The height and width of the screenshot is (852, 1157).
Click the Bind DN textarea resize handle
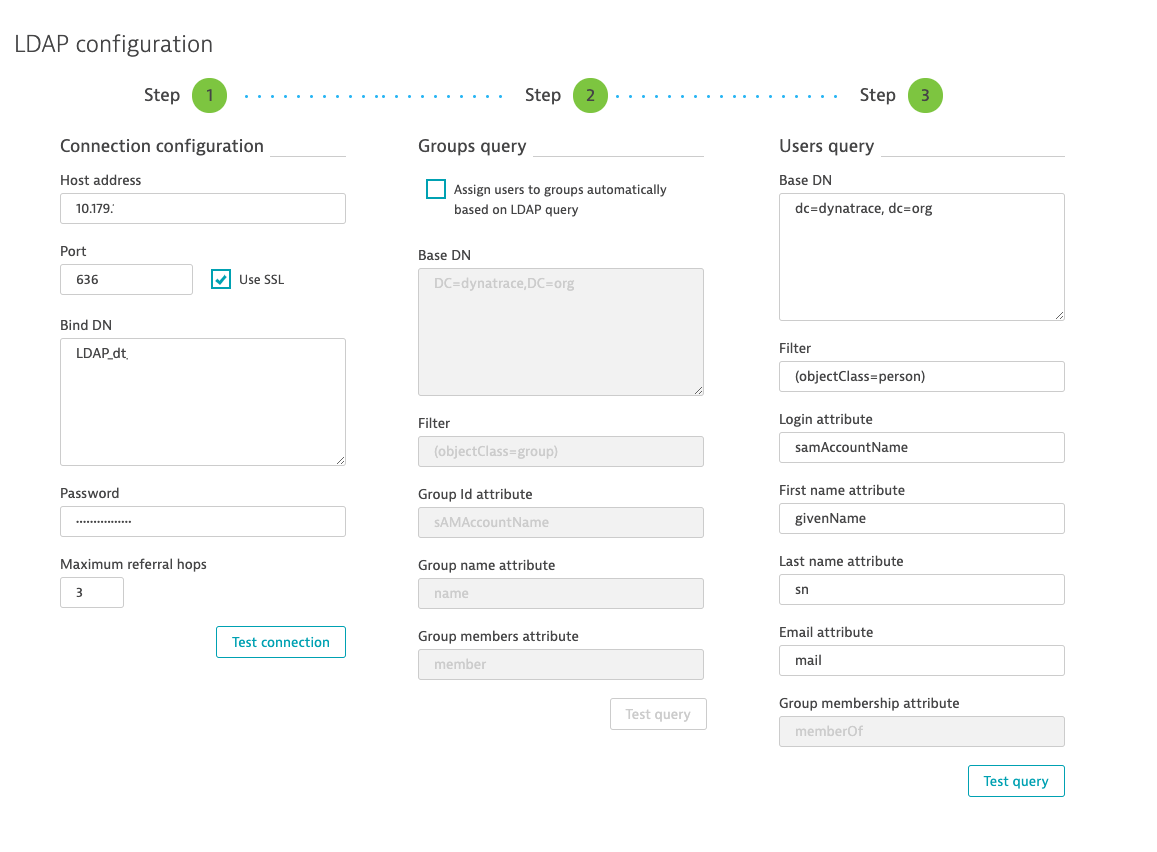340,460
